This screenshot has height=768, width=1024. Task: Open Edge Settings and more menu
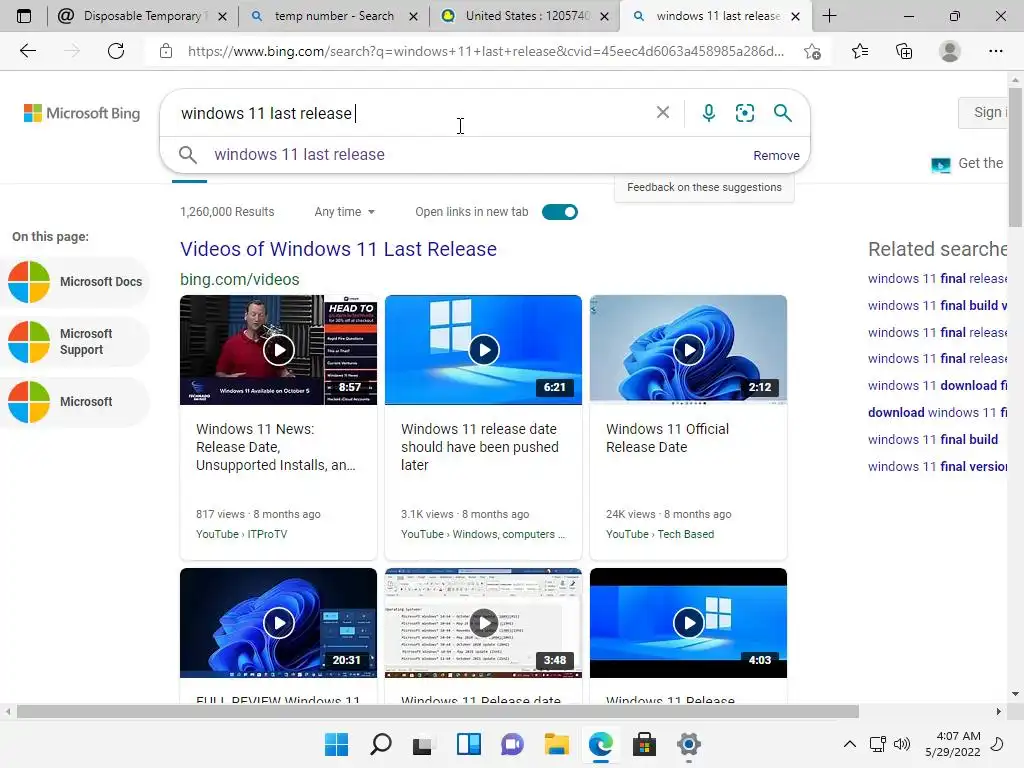[995, 51]
